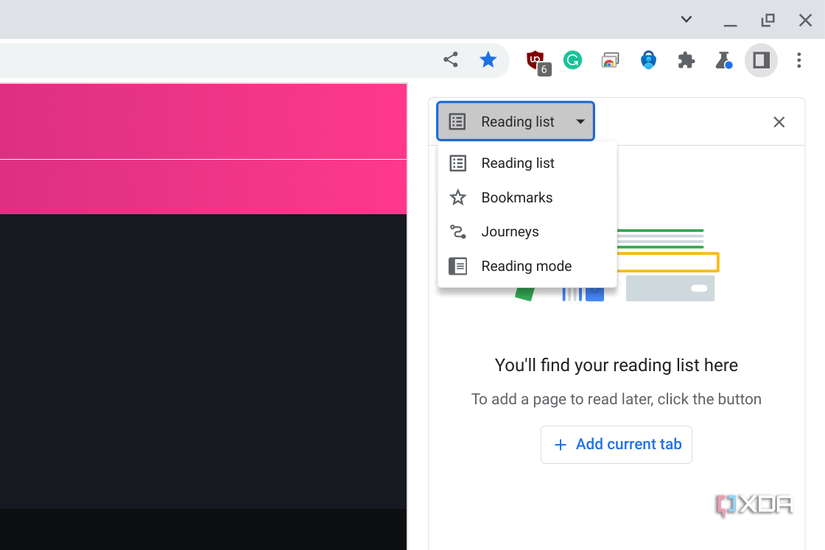Viewport: 825px width, 550px height.
Task: Click the rainbow tabs extension icon
Action: (610, 61)
